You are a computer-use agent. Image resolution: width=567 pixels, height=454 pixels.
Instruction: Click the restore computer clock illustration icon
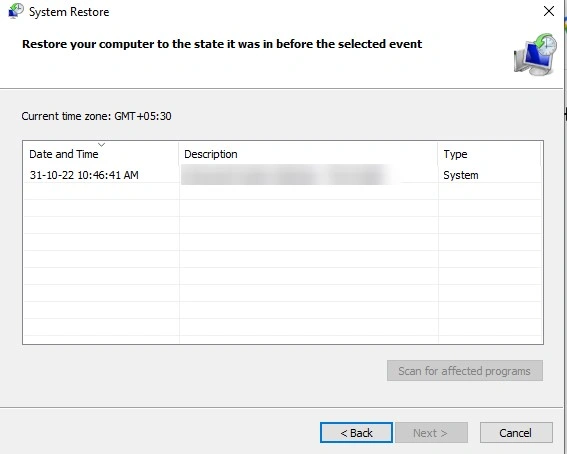[535, 54]
